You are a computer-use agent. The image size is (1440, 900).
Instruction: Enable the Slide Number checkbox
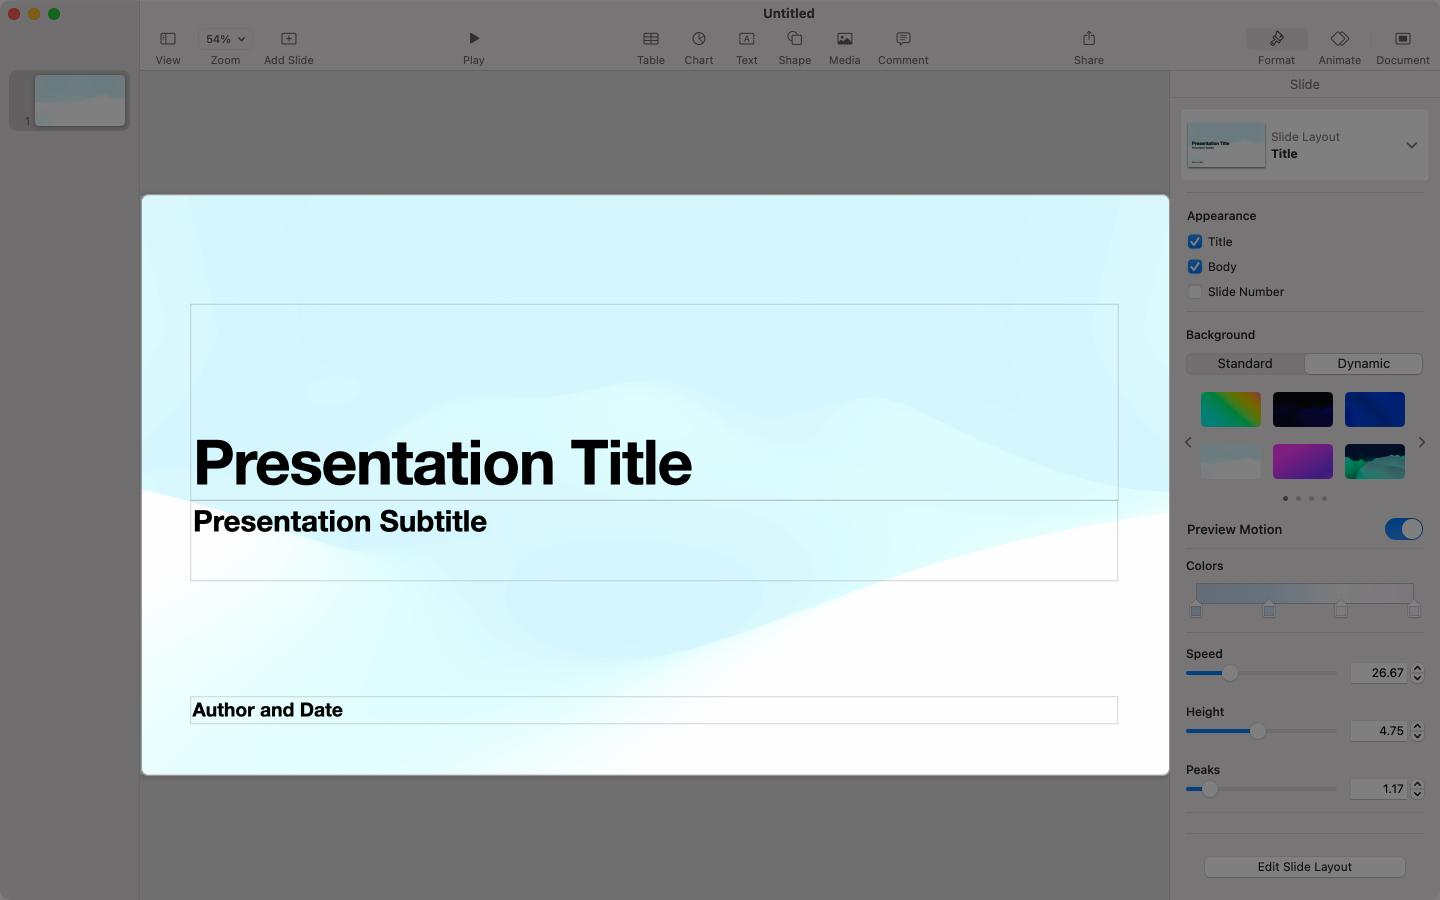click(1195, 292)
